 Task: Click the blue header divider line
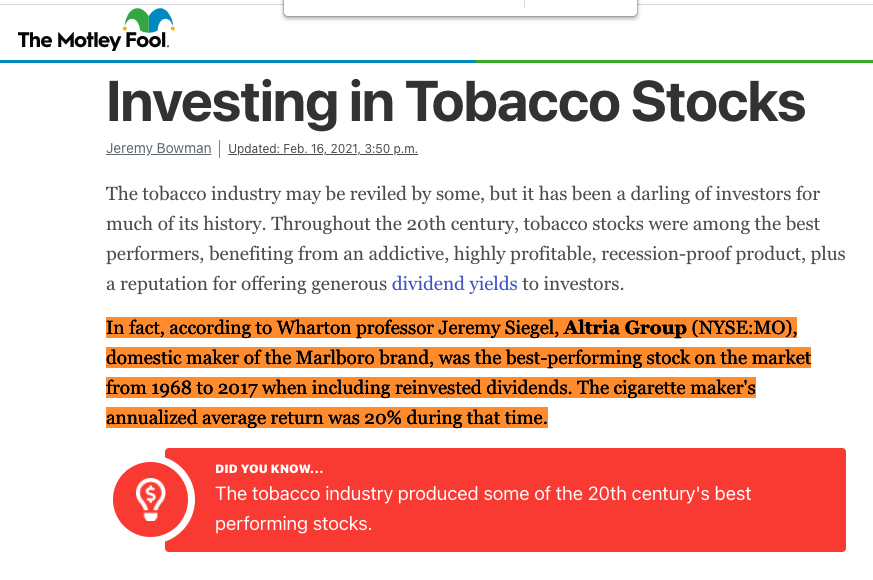pyautogui.click(x=238, y=61)
